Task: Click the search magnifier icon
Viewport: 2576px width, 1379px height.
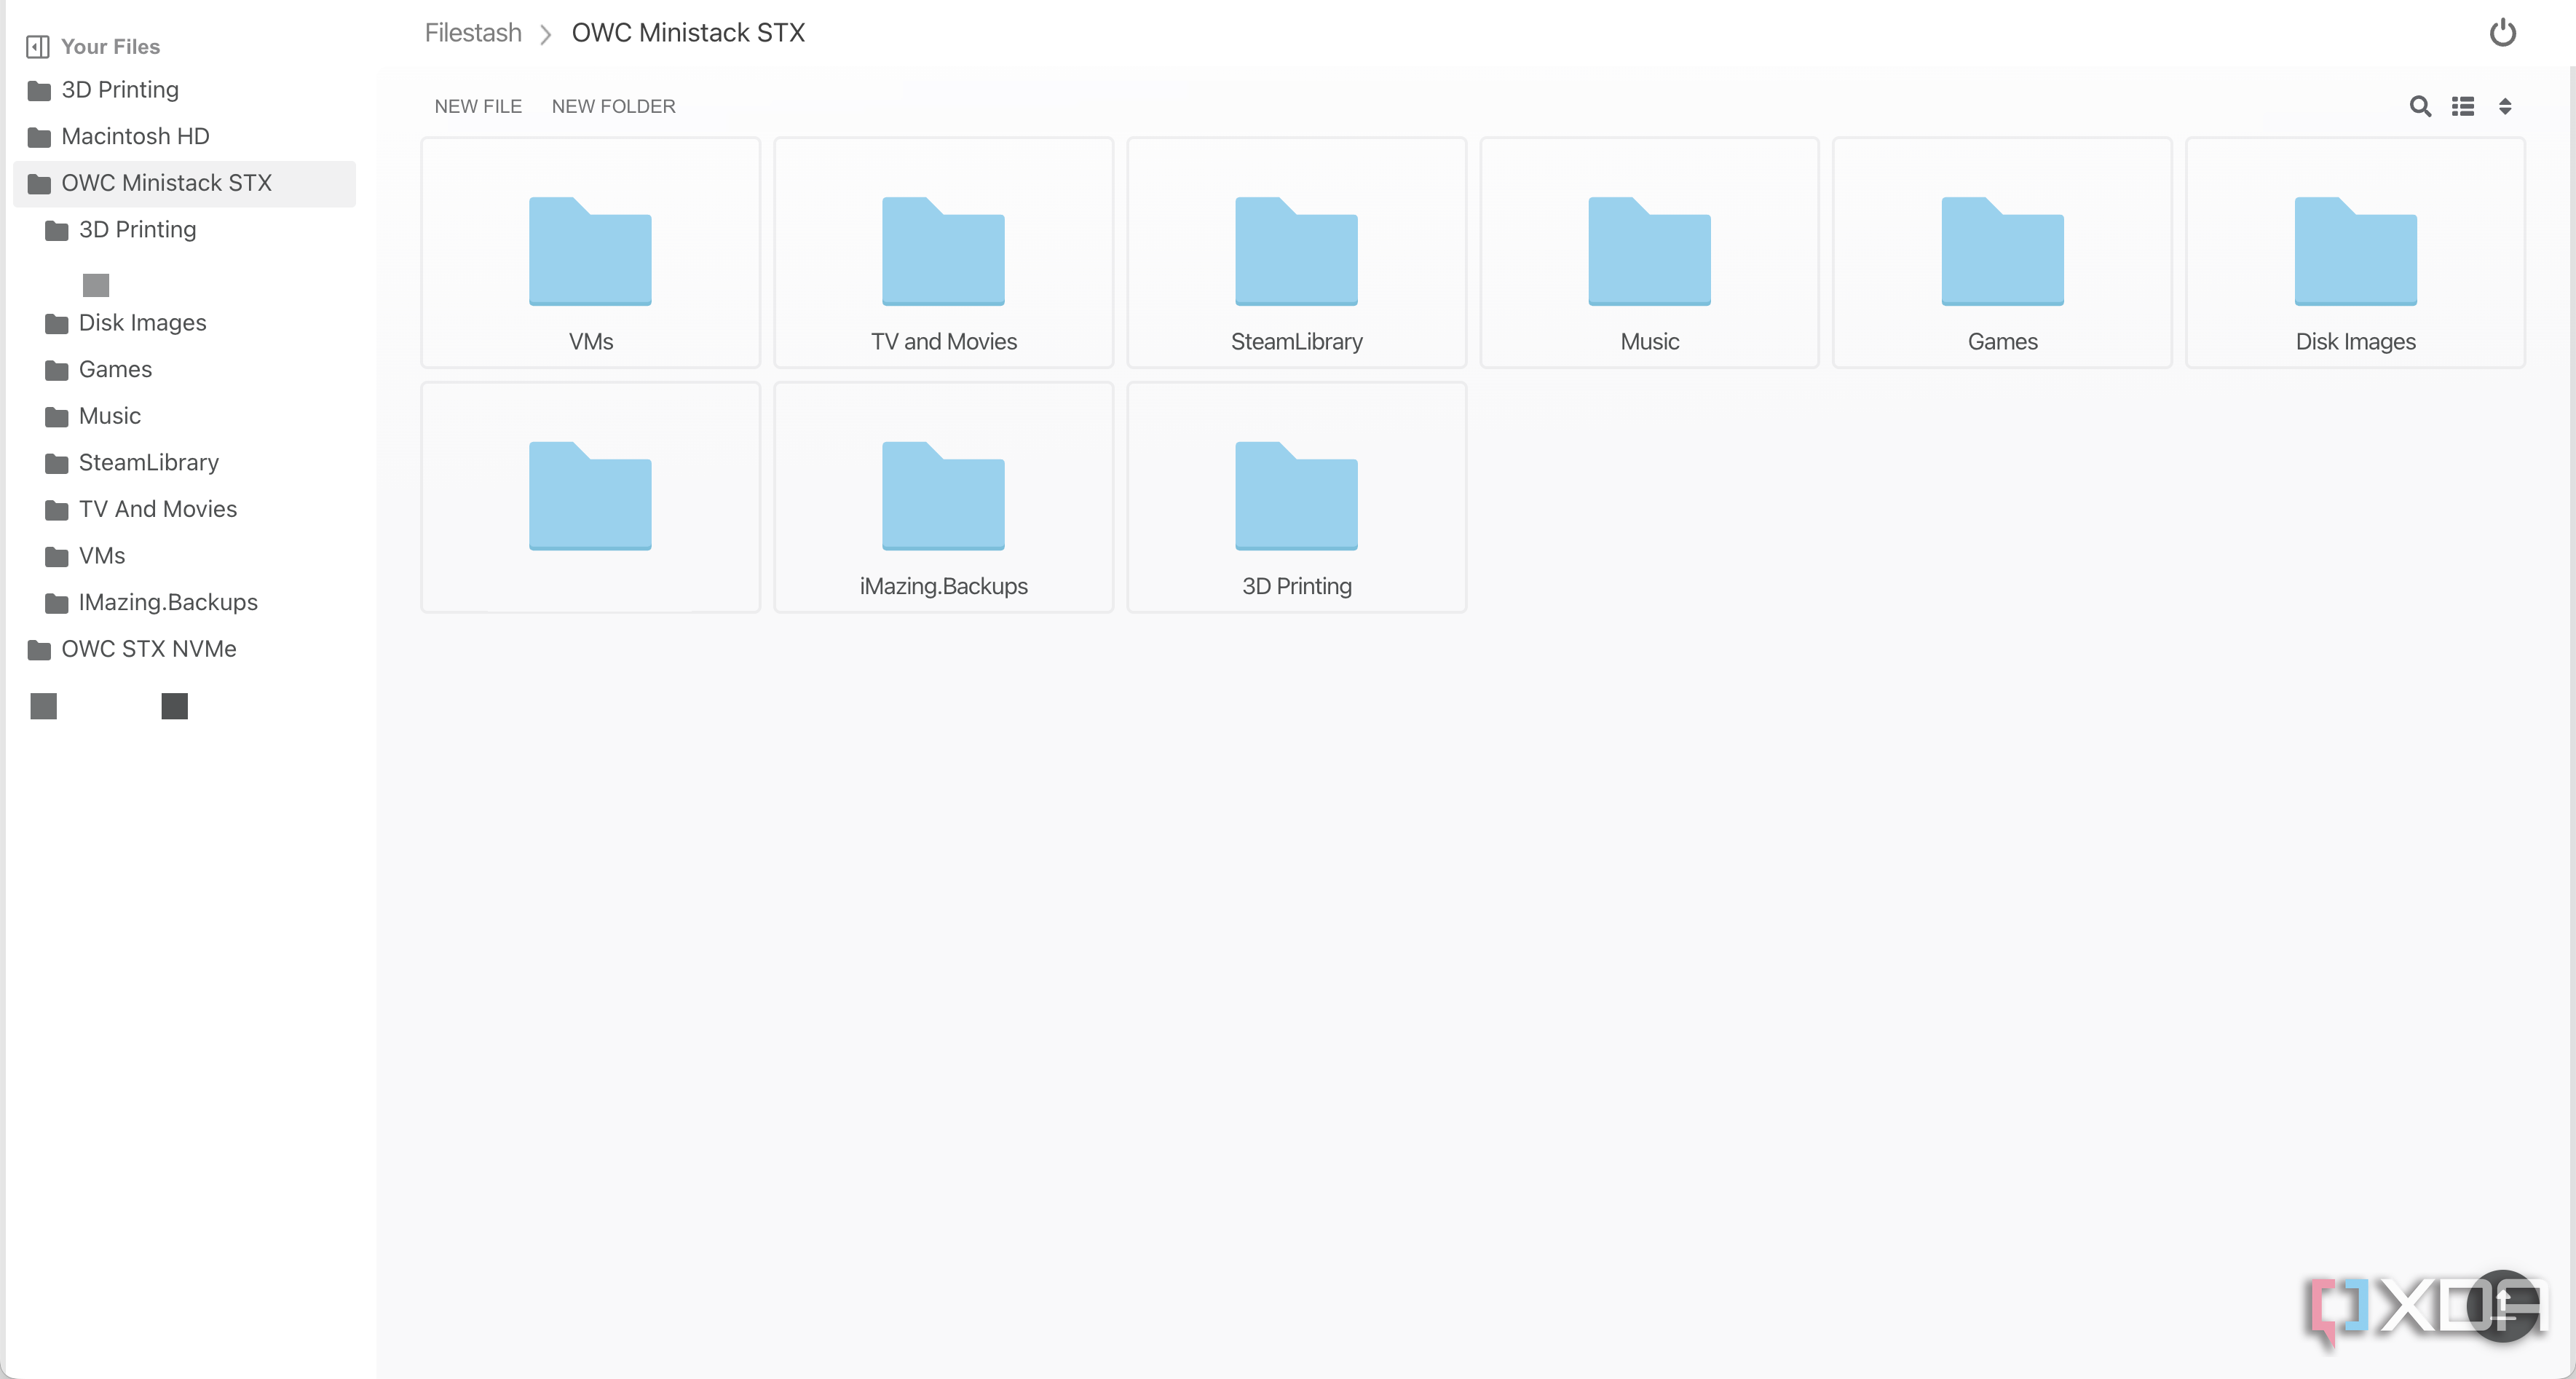Action: tap(2420, 106)
